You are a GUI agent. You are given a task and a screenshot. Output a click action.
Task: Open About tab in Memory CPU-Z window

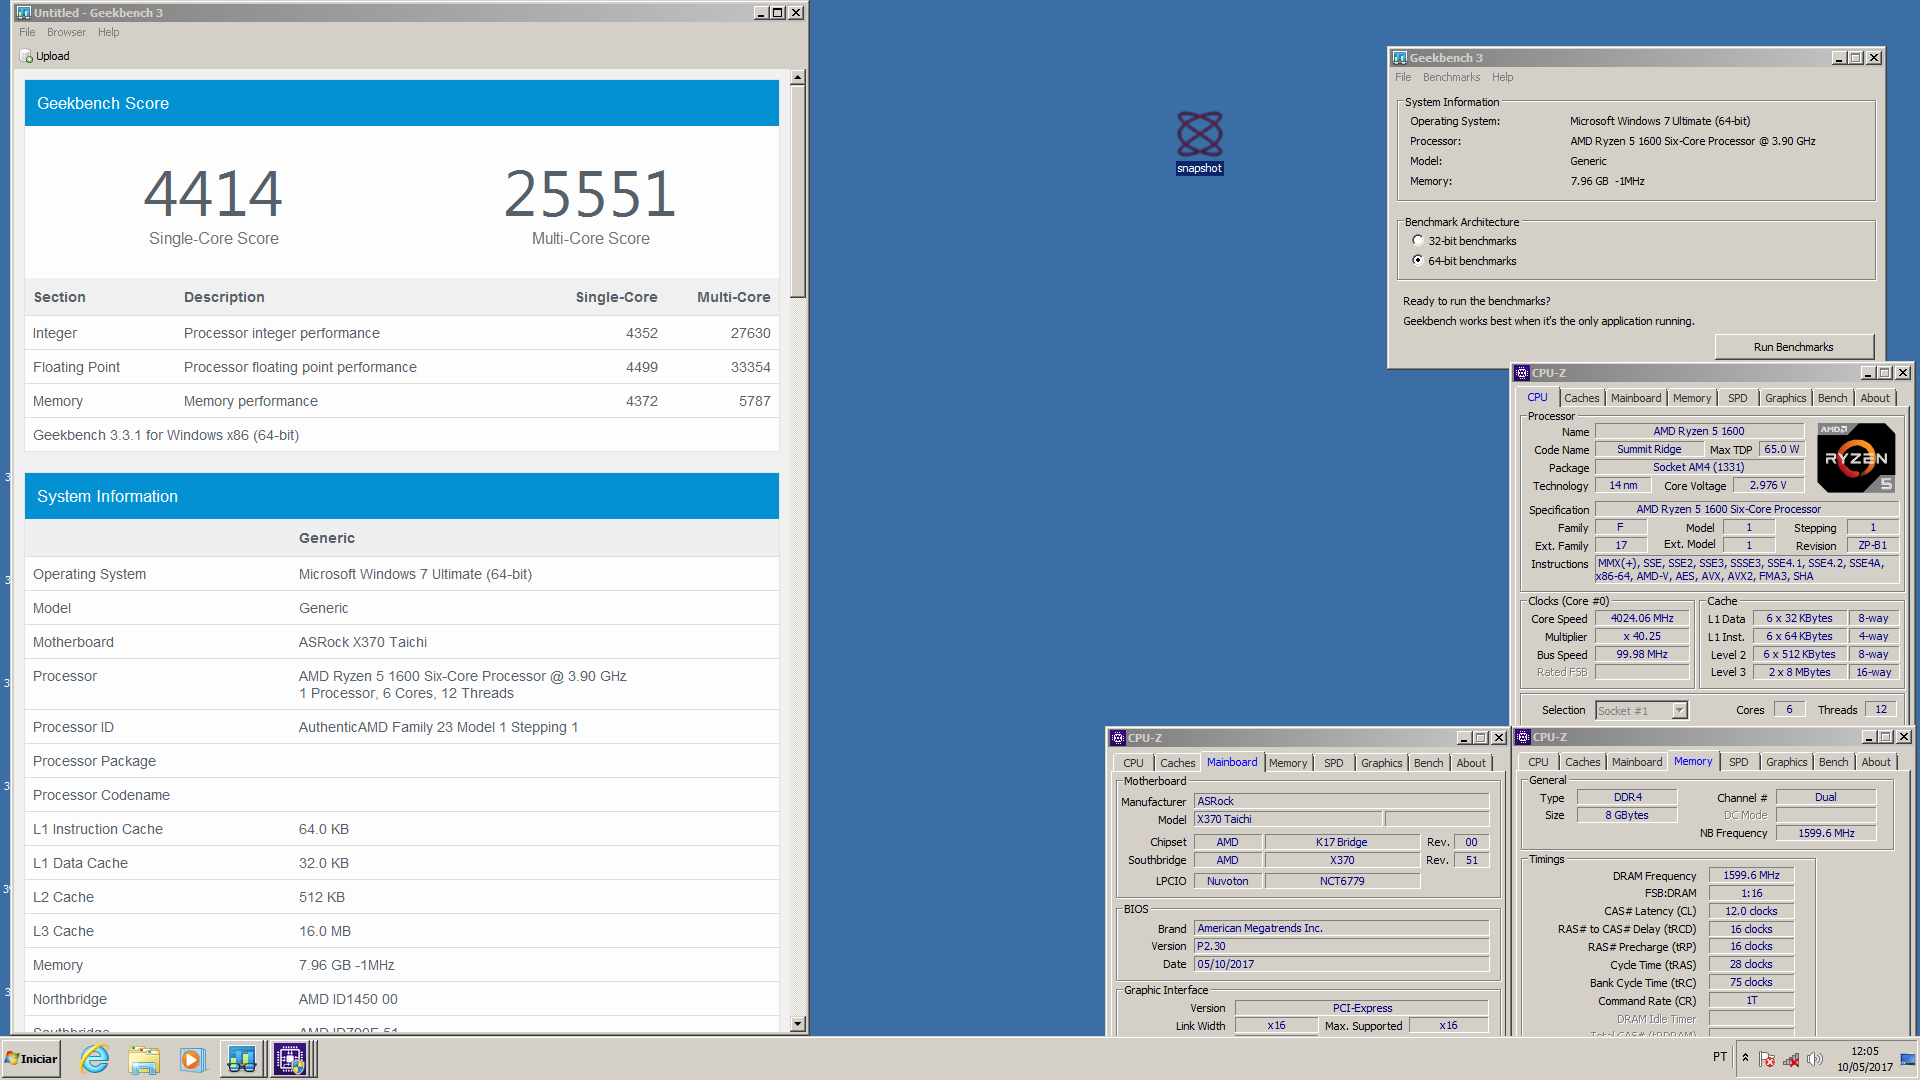coord(1875,762)
